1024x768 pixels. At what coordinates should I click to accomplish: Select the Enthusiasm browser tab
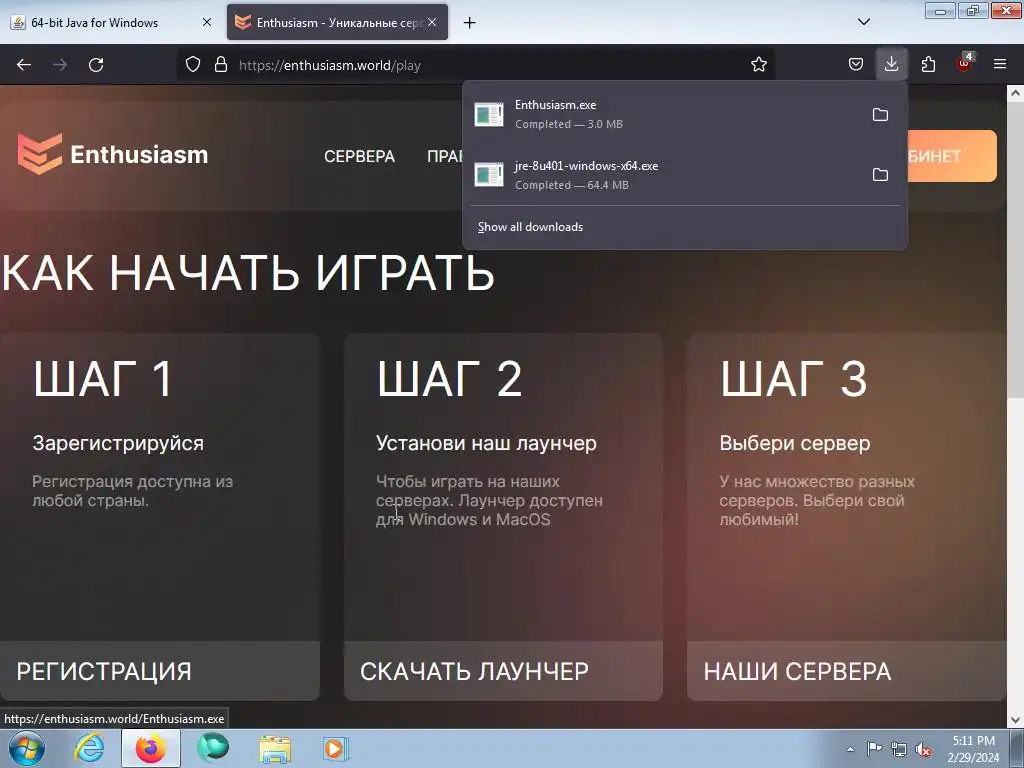tap(337, 22)
